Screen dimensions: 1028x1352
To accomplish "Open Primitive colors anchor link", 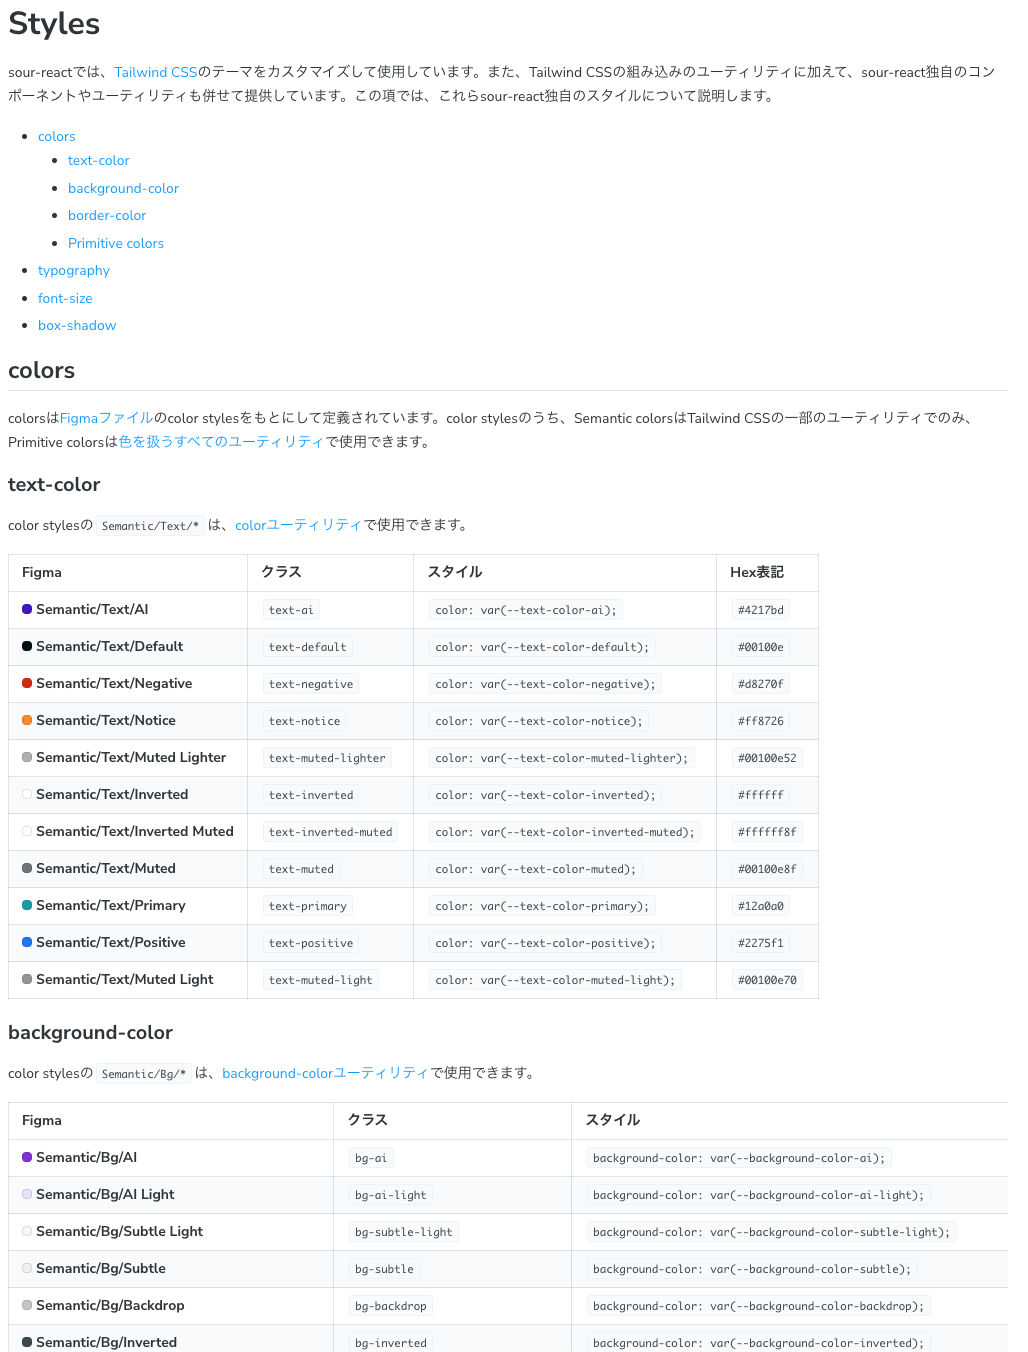I will click(x=116, y=243).
